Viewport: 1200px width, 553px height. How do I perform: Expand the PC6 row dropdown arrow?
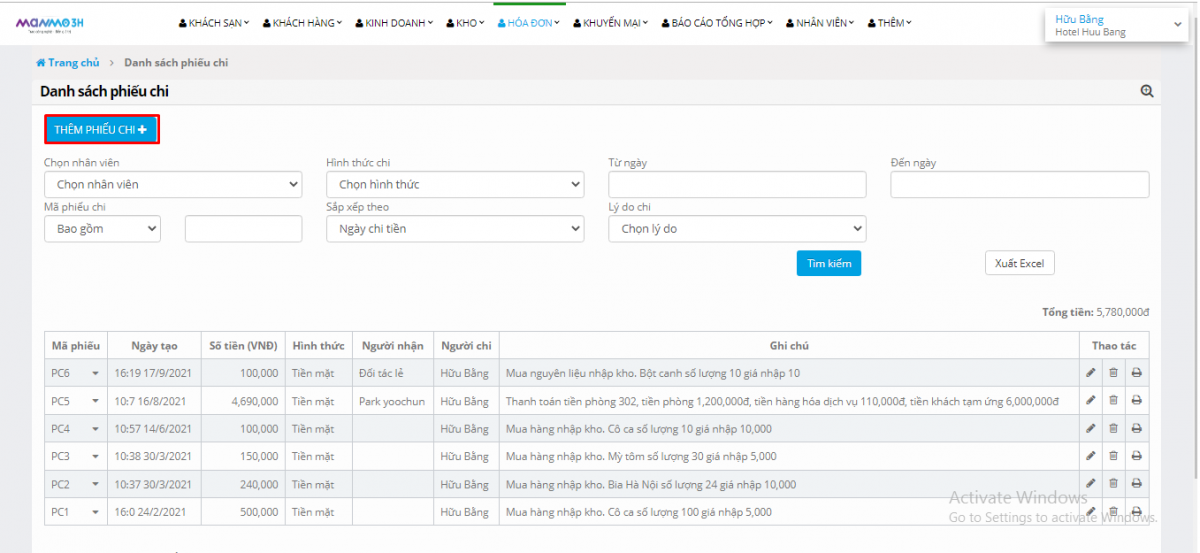click(x=96, y=373)
